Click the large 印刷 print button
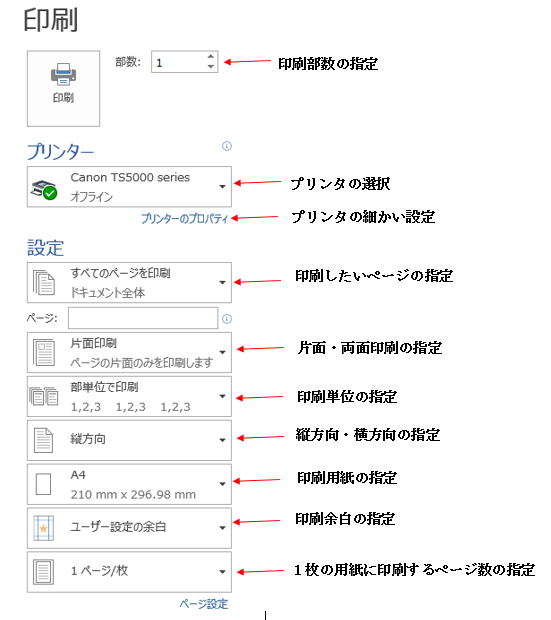This screenshot has width=551, height=620. point(63,88)
